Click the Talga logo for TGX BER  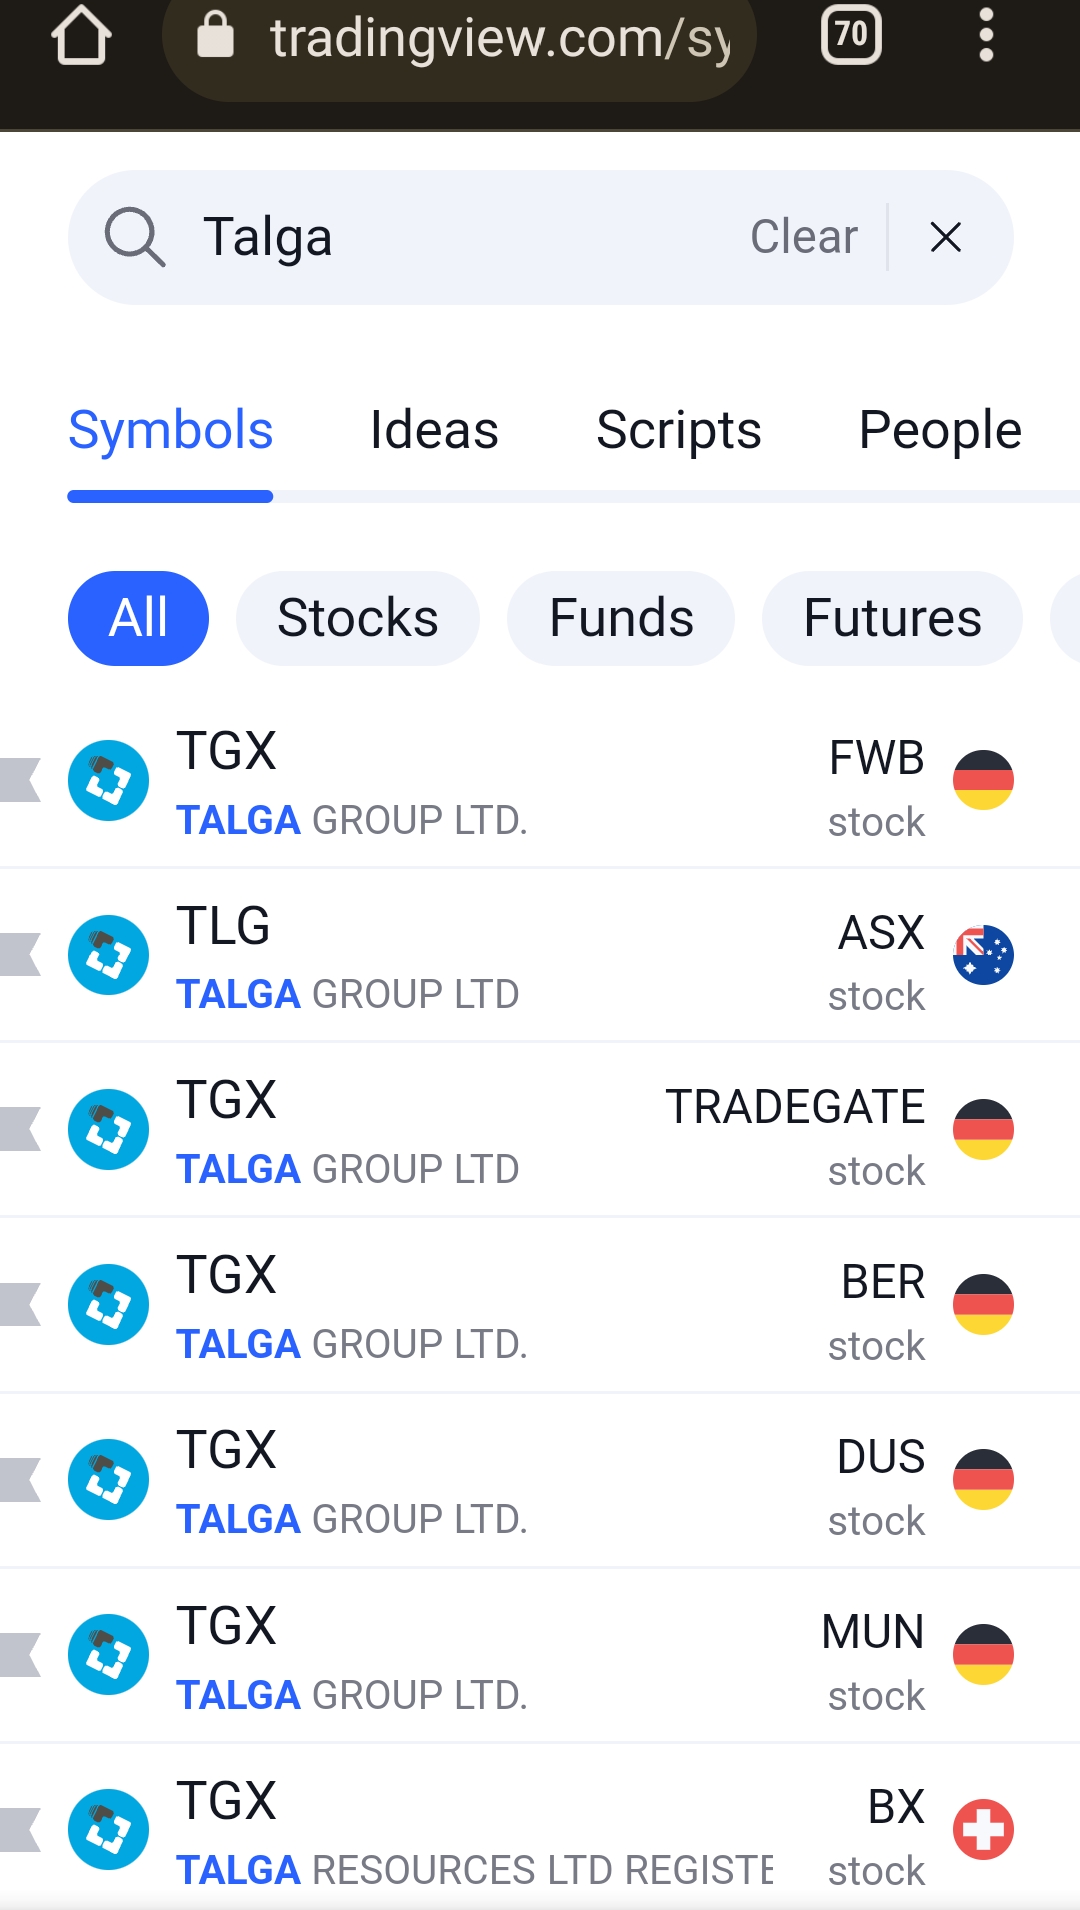pos(109,1305)
